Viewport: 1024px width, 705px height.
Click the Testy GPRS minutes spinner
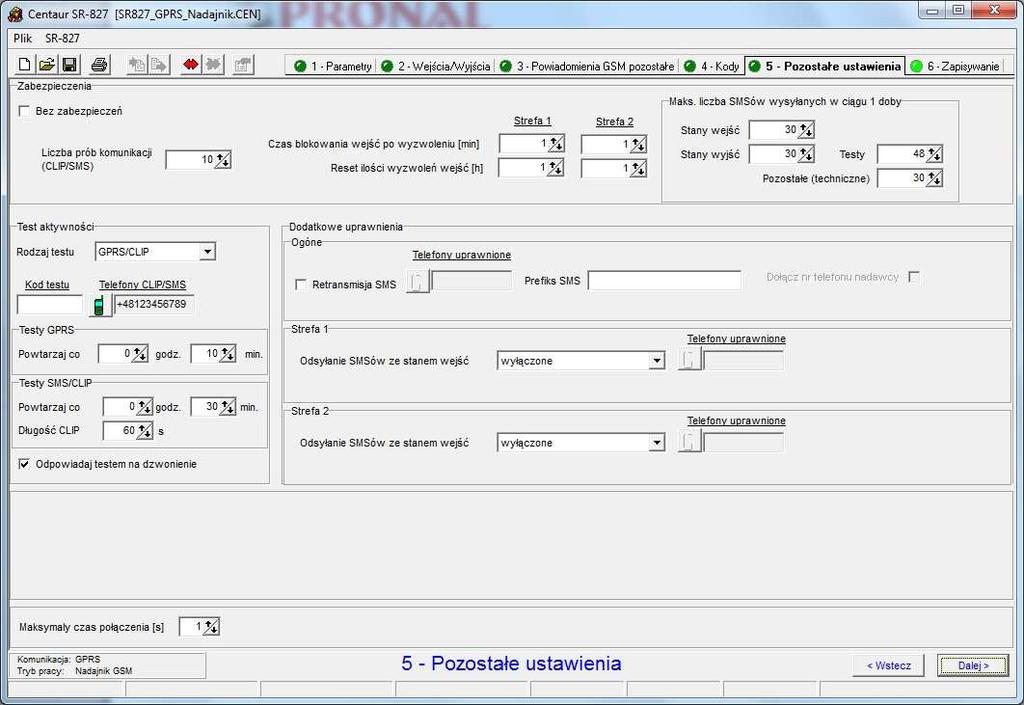click(x=227, y=354)
